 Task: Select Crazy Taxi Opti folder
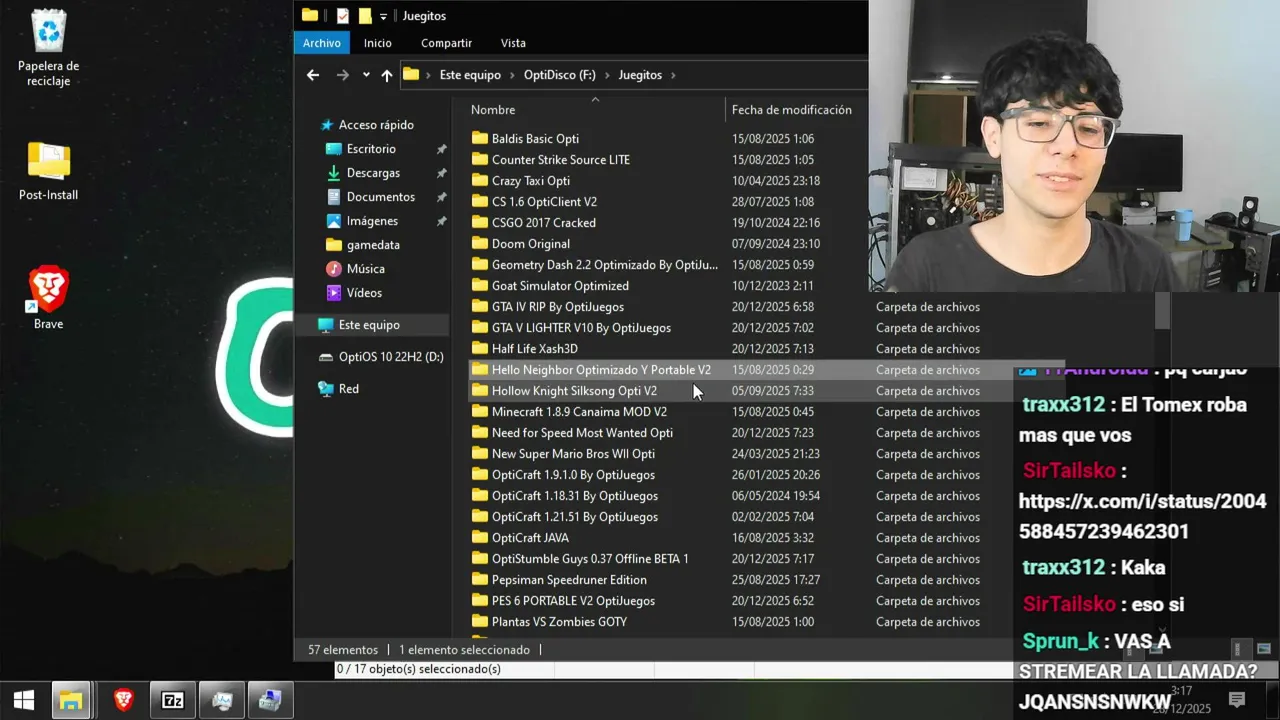530,181
